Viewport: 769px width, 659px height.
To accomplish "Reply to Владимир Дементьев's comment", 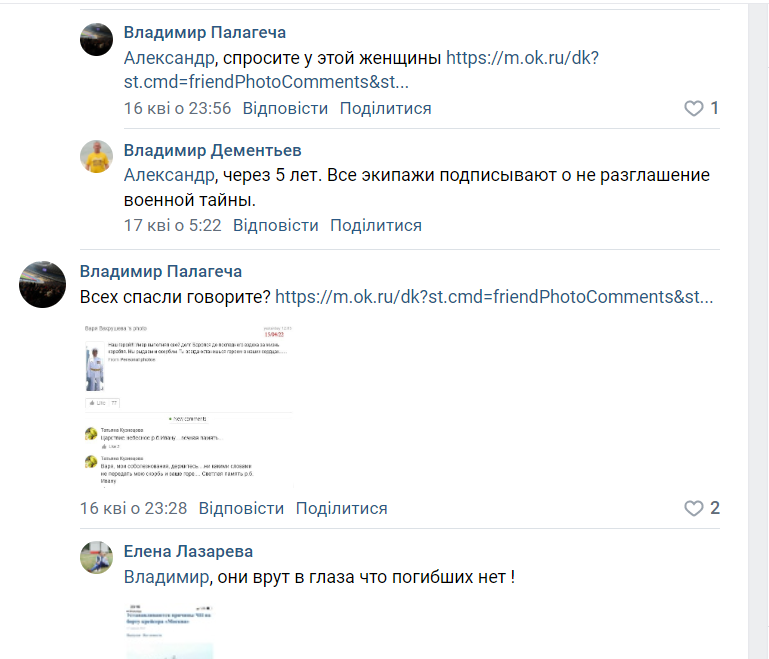I will tap(275, 225).
